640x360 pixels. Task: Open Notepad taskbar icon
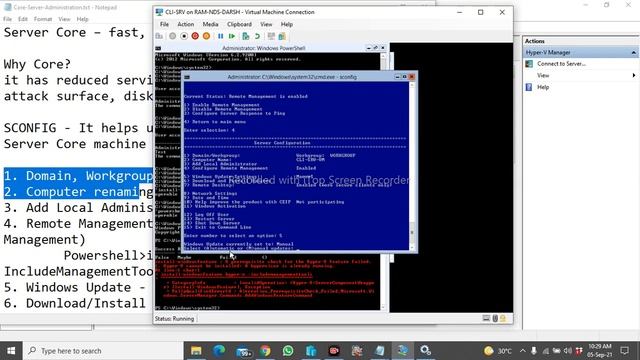point(380,351)
